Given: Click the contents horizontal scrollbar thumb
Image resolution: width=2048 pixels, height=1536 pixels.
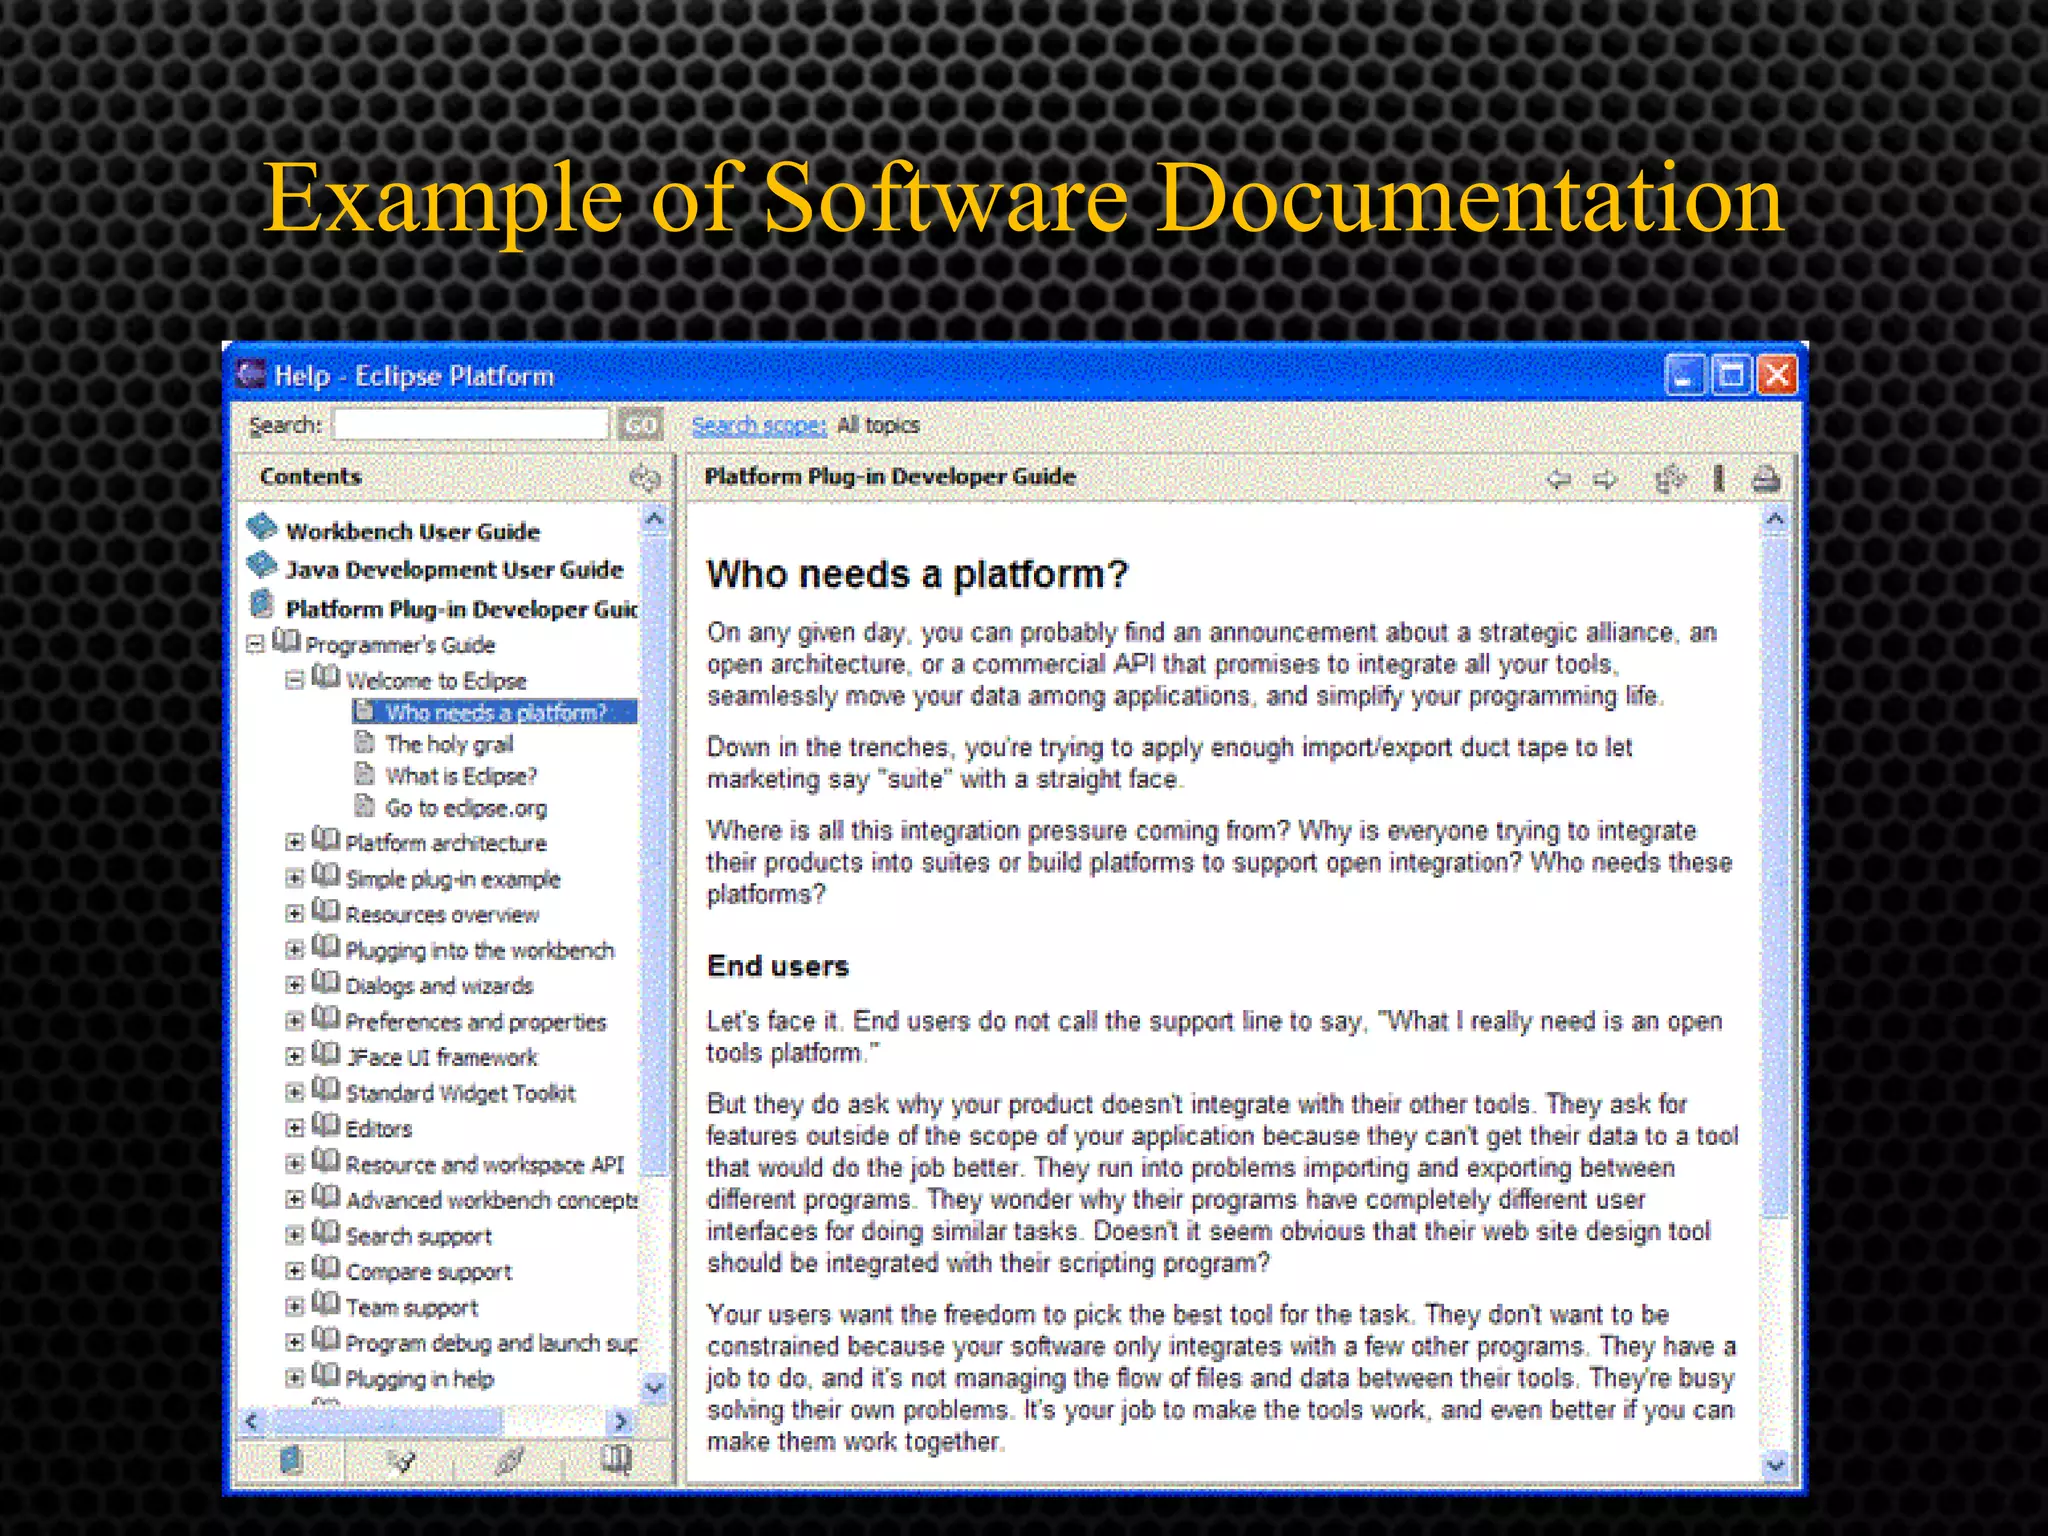Looking at the screenshot, I should [385, 1421].
